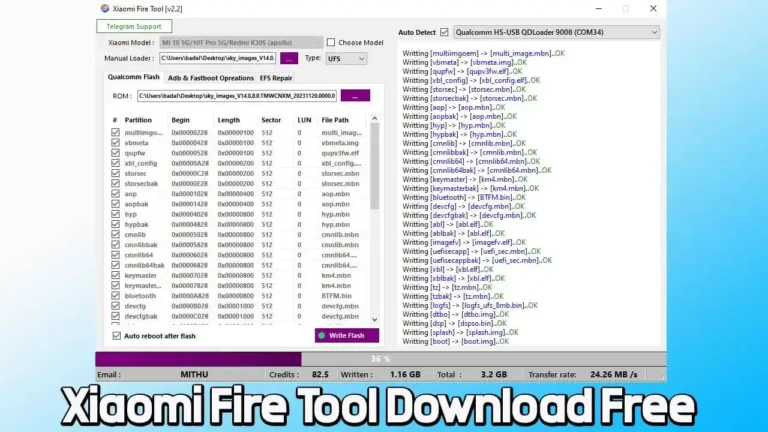Viewport: 768px width, 432px height.
Task: Click the Begin column header
Action: coord(180,120)
